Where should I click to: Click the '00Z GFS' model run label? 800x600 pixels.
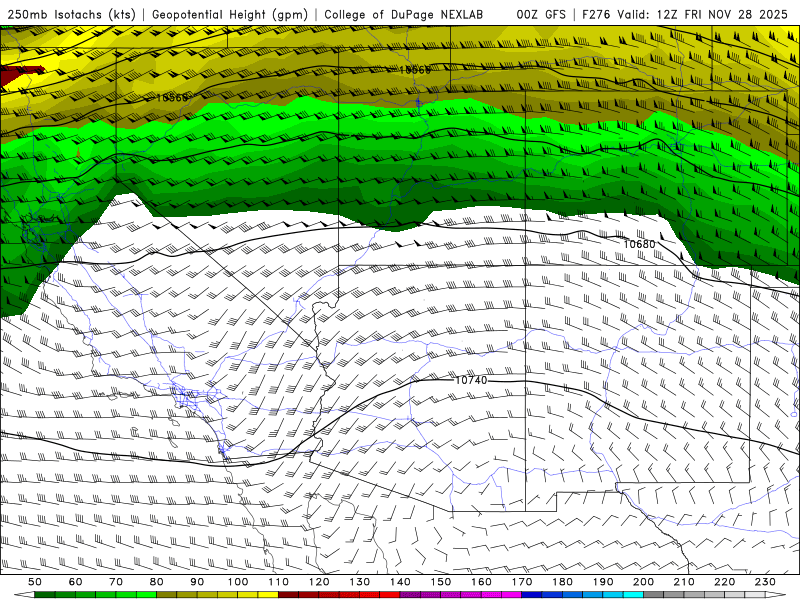(x=541, y=14)
